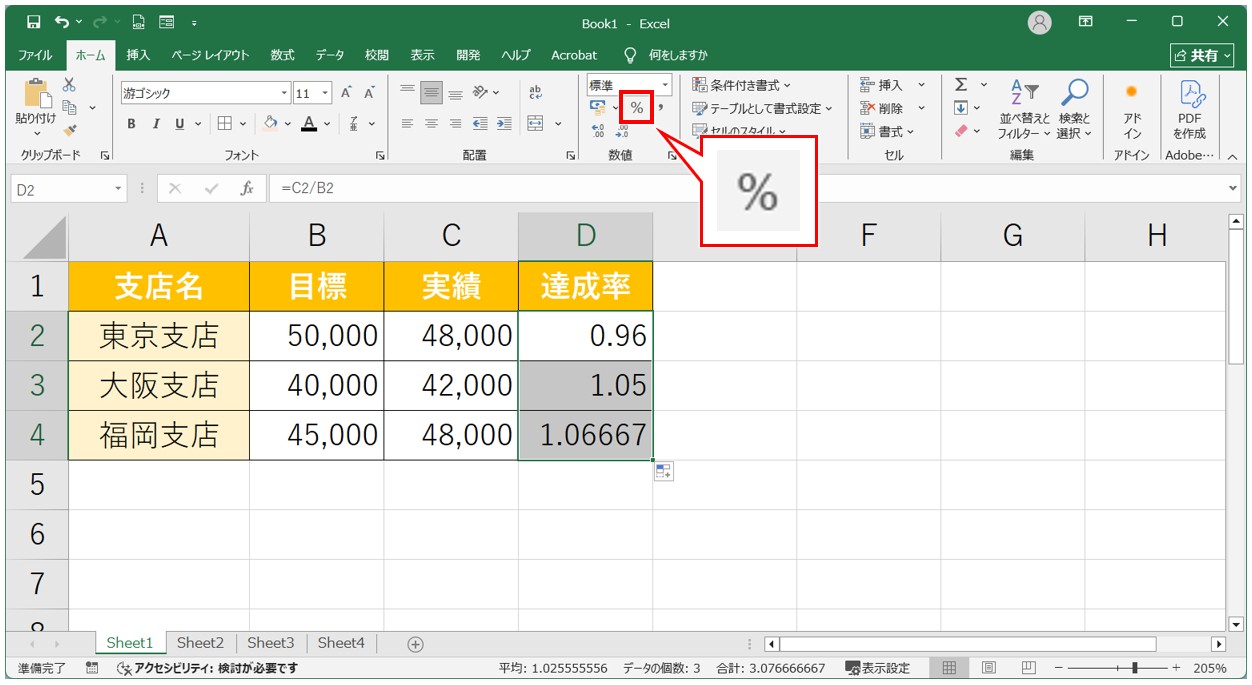Add a new sheet with plus button
Viewport: 1252px width, 685px height.
[416, 644]
